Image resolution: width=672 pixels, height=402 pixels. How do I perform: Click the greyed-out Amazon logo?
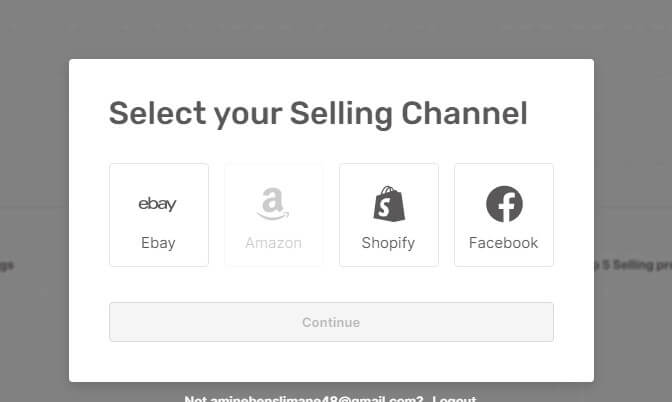point(273,204)
